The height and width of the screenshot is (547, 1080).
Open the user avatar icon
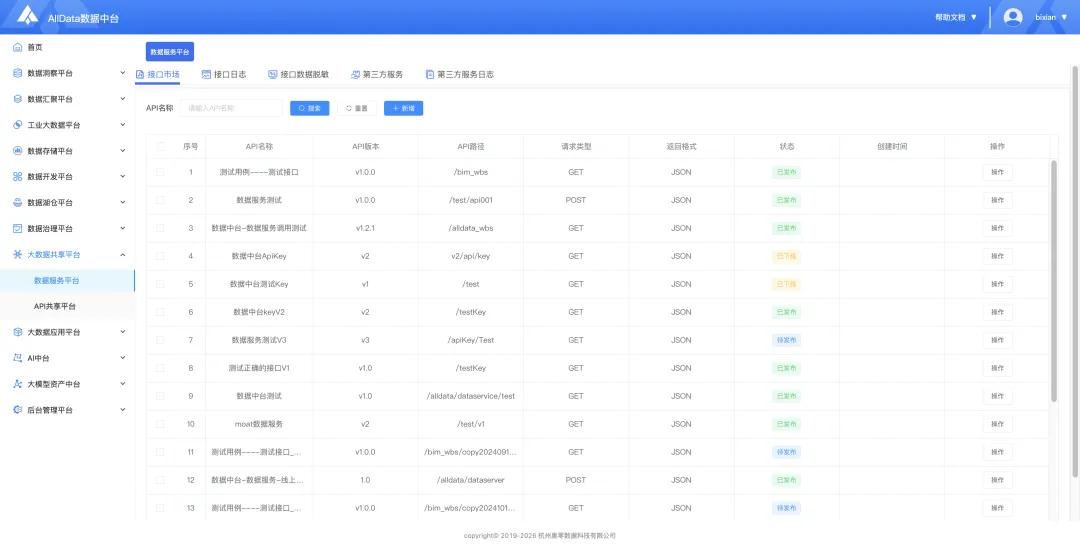tap(1012, 17)
